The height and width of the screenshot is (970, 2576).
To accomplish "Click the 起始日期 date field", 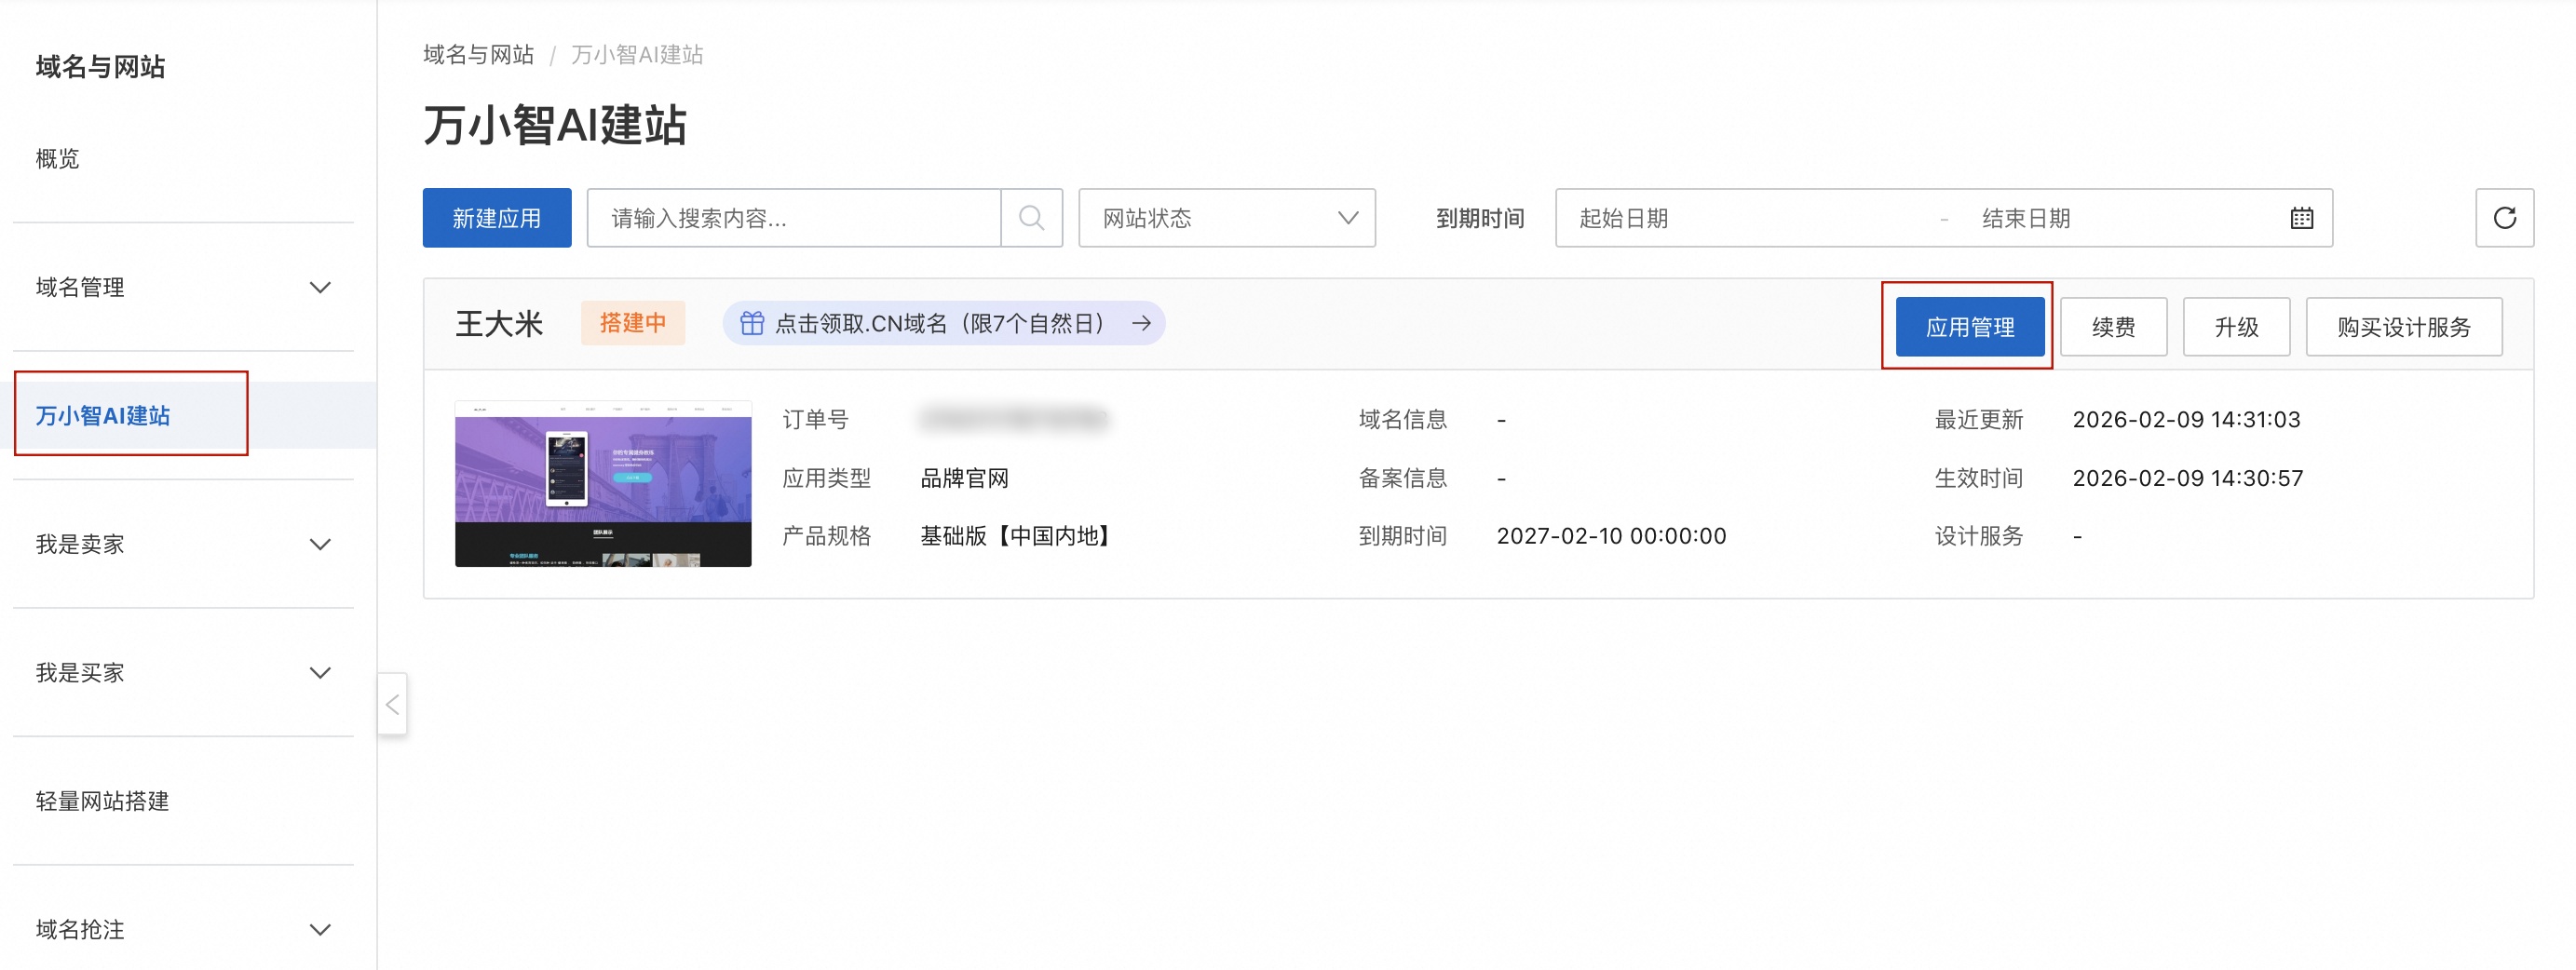I will point(1623,218).
